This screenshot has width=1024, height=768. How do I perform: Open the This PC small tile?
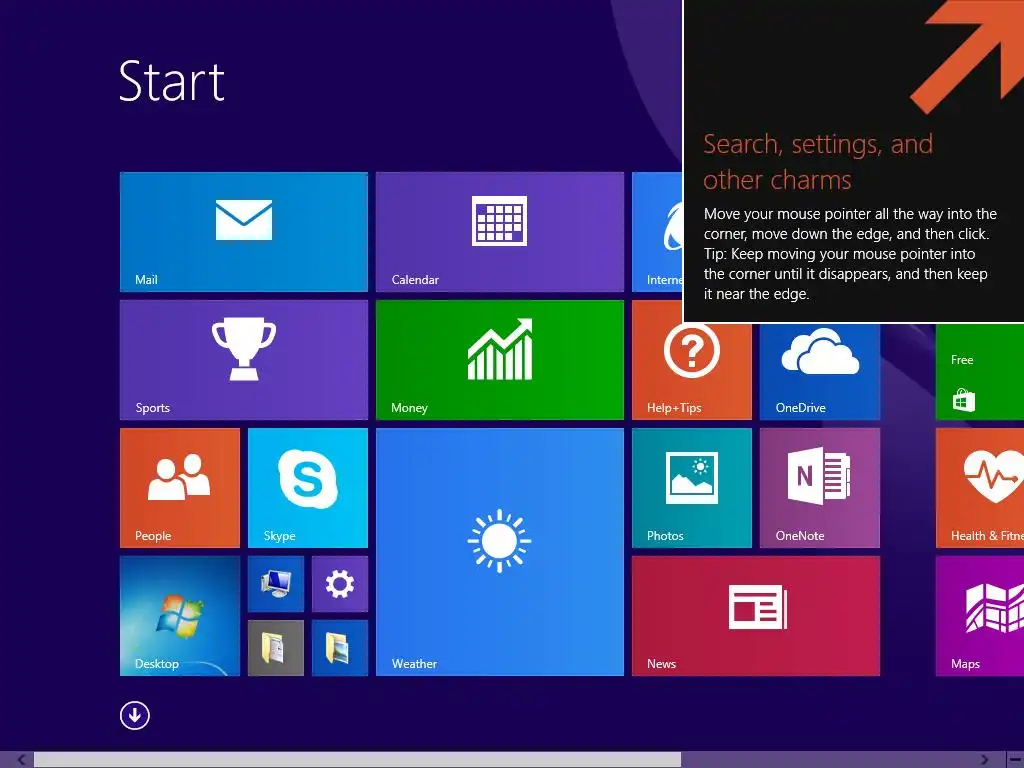(x=276, y=584)
